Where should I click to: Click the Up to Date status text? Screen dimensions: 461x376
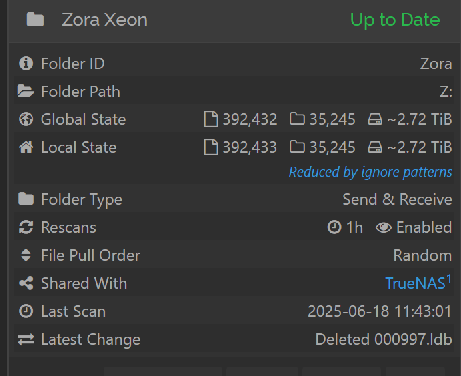(x=395, y=20)
